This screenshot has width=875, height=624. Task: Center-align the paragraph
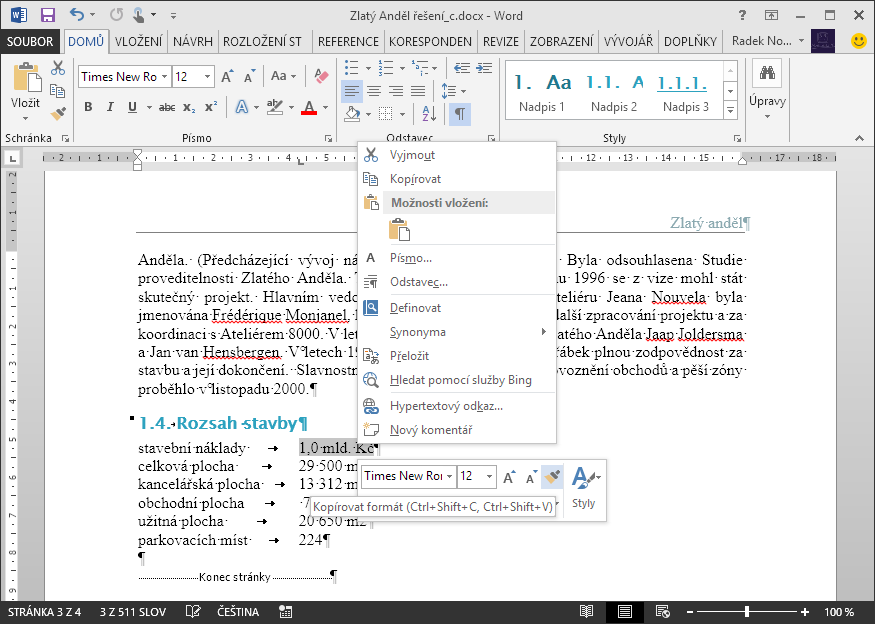[x=374, y=91]
